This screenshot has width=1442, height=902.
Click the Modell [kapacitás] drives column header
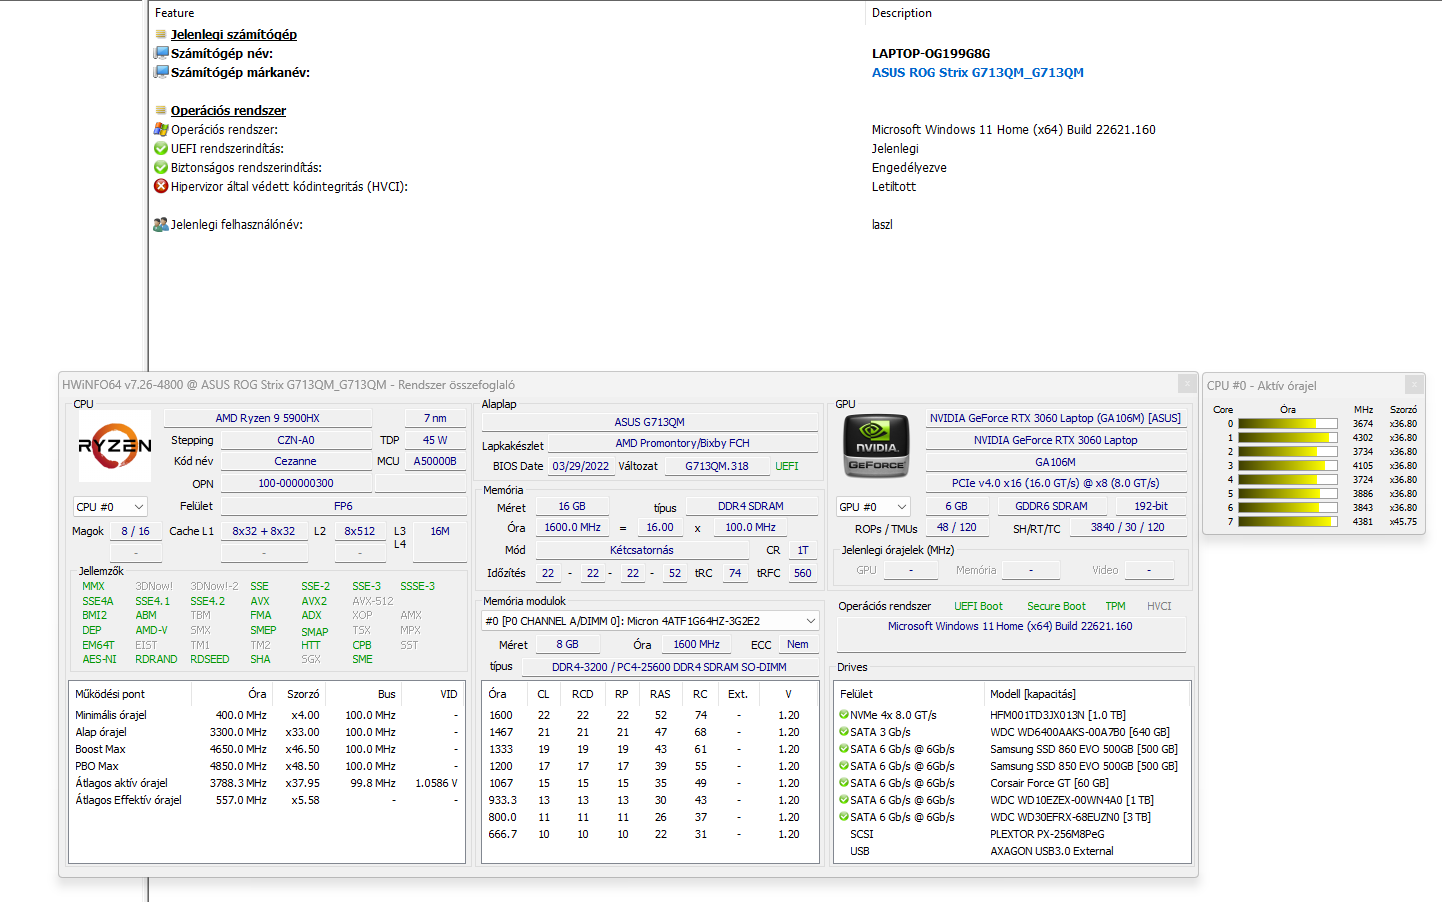pyautogui.click(x=1033, y=694)
